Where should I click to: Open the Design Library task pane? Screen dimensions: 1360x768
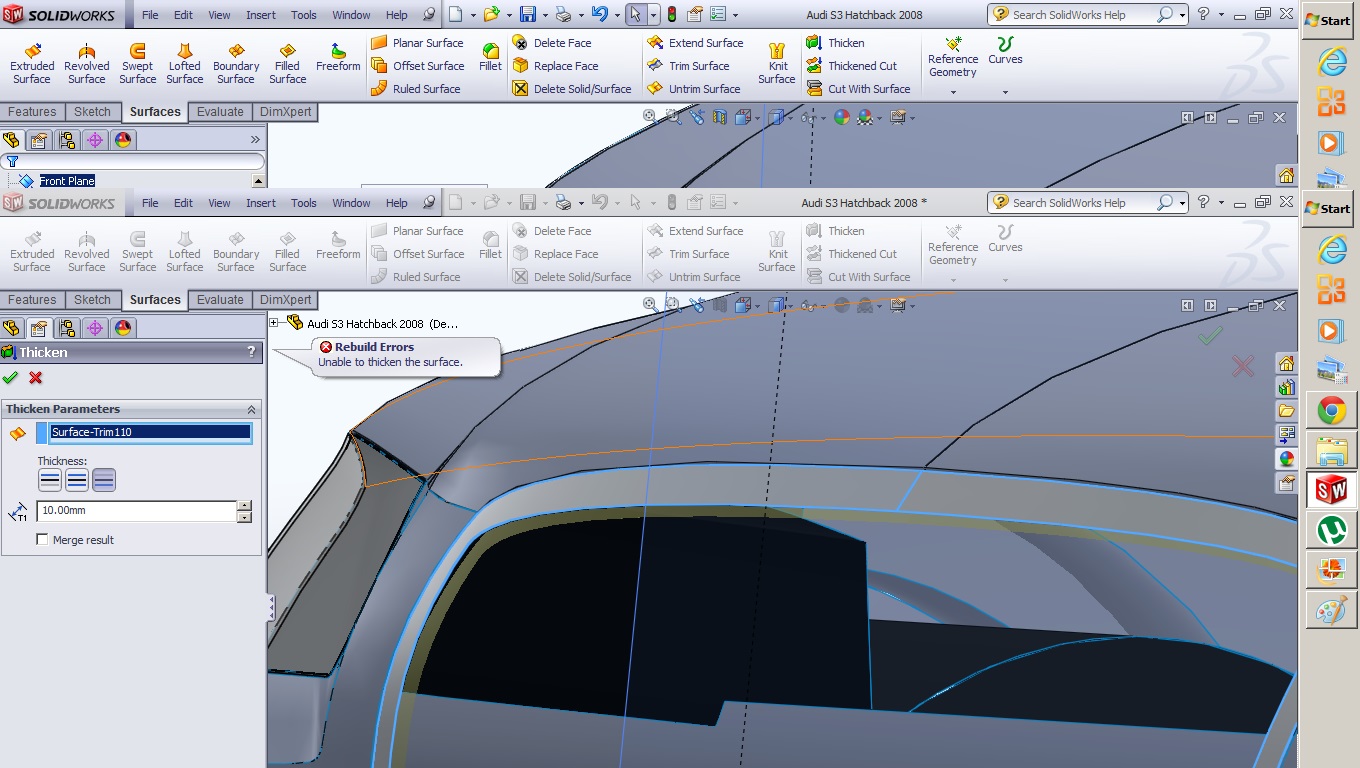[x=1287, y=387]
